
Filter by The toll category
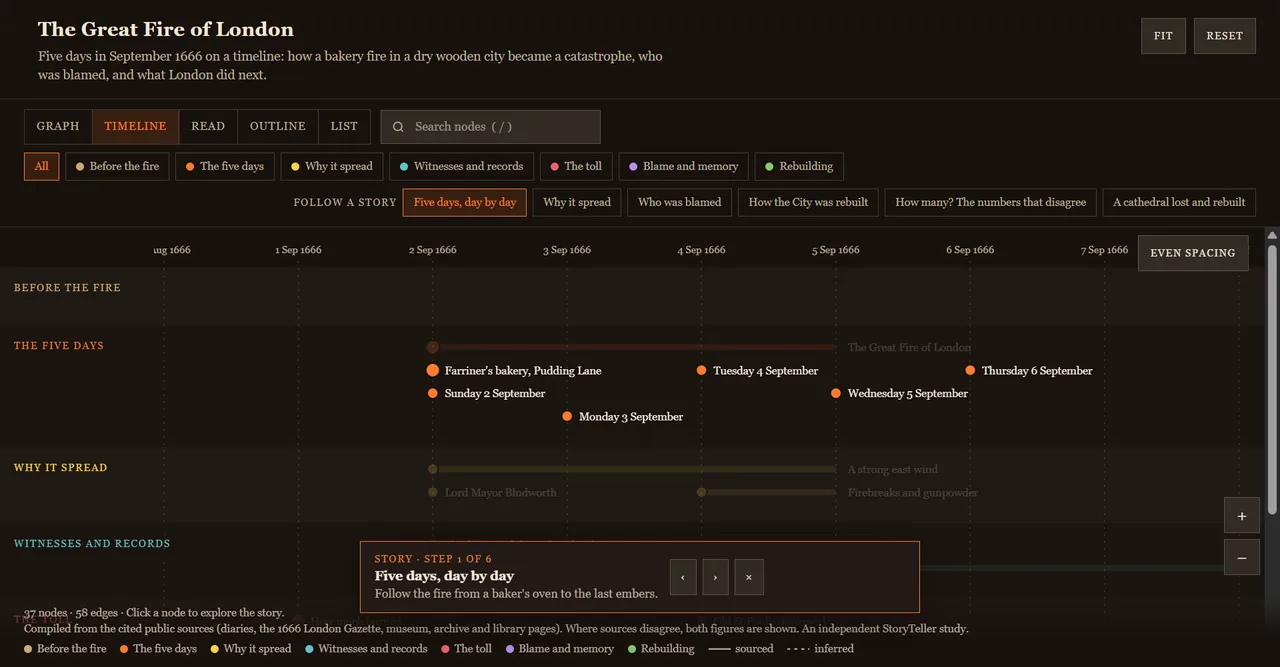(x=576, y=167)
